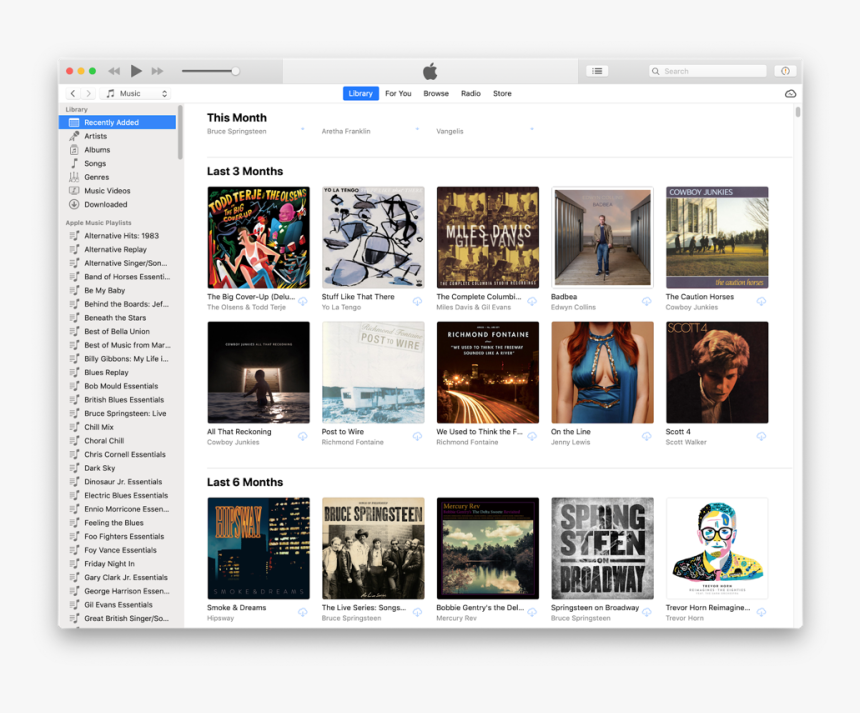Switch to the For You tab
Screen dimensions: 860x713
[398, 93]
